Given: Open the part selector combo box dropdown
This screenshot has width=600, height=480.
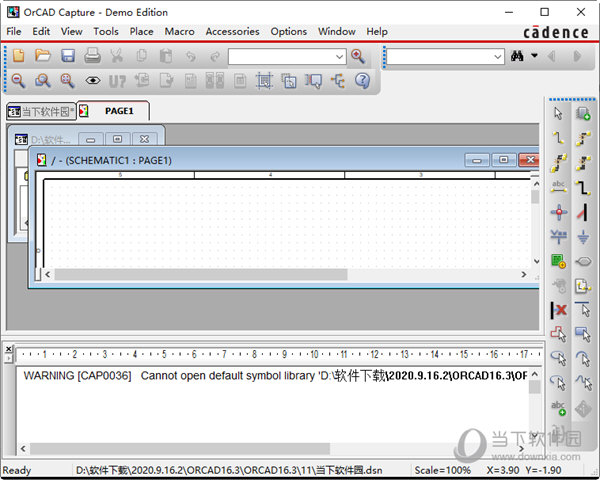Looking at the screenshot, I should tap(339, 57).
